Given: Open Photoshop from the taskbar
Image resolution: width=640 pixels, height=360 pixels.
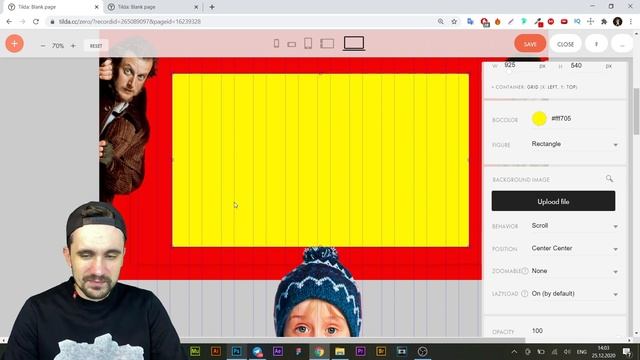Looking at the screenshot, I should tap(236, 351).
